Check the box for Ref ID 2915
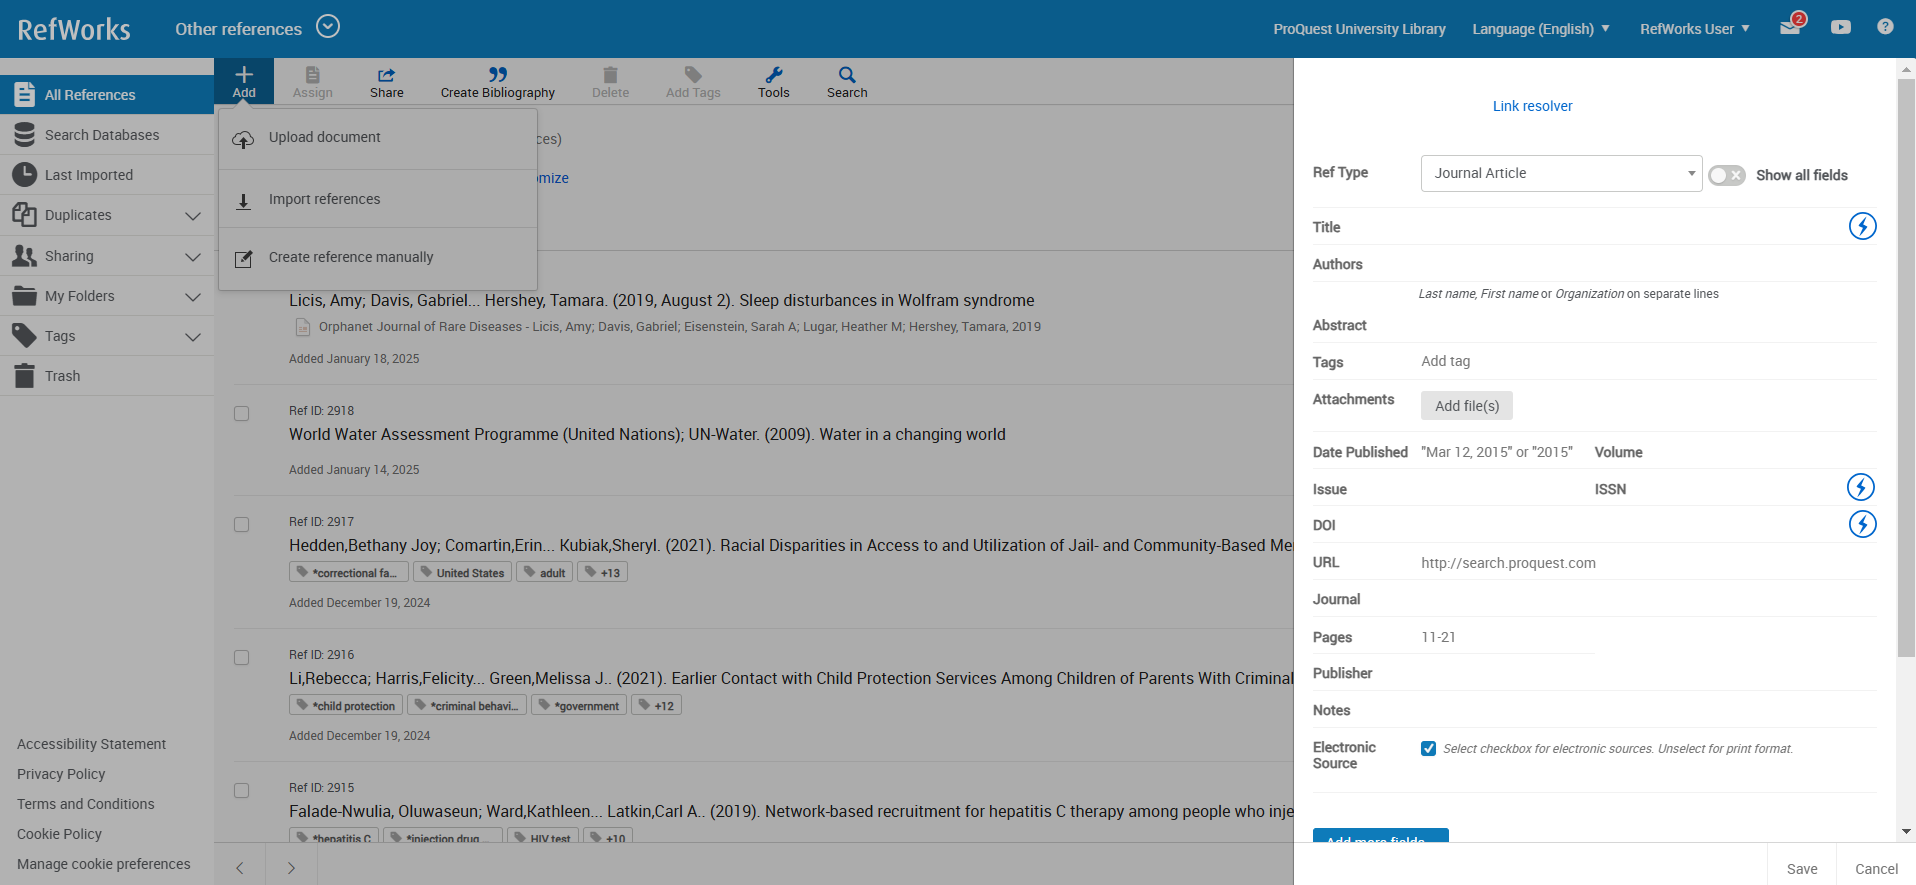This screenshot has width=1916, height=885. [241, 790]
